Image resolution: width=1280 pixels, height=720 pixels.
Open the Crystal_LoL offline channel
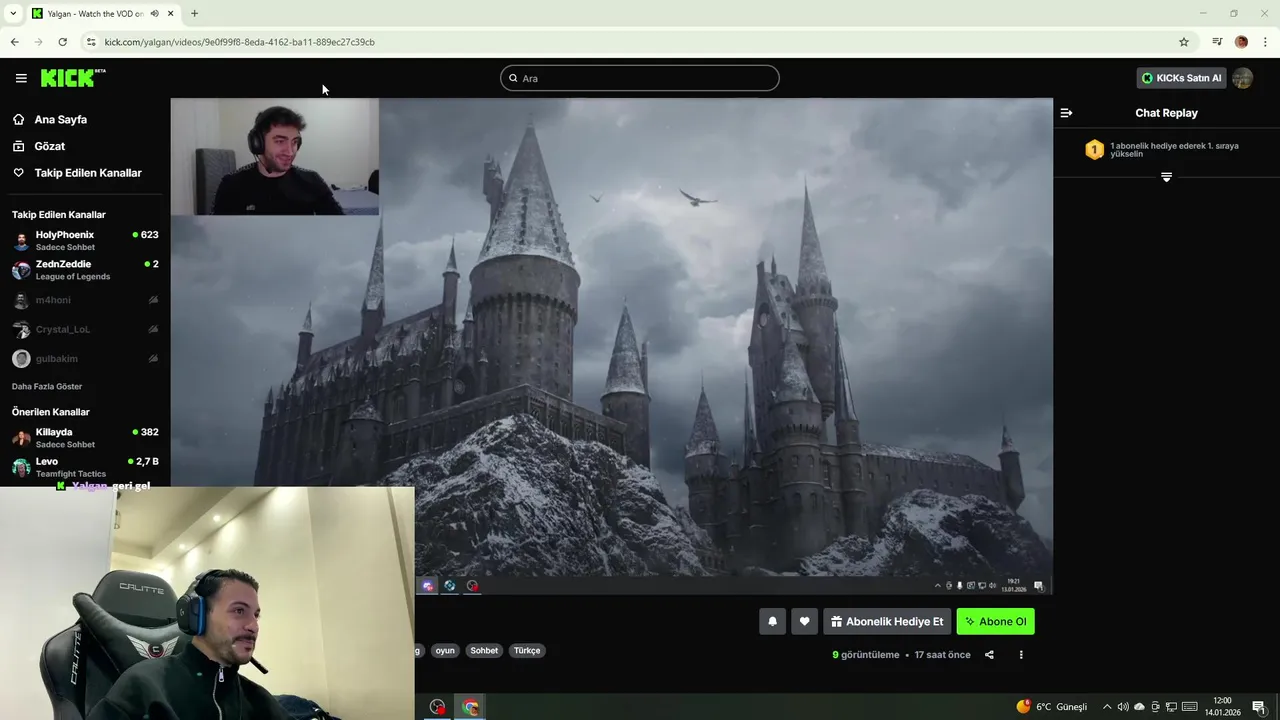[x=85, y=329]
